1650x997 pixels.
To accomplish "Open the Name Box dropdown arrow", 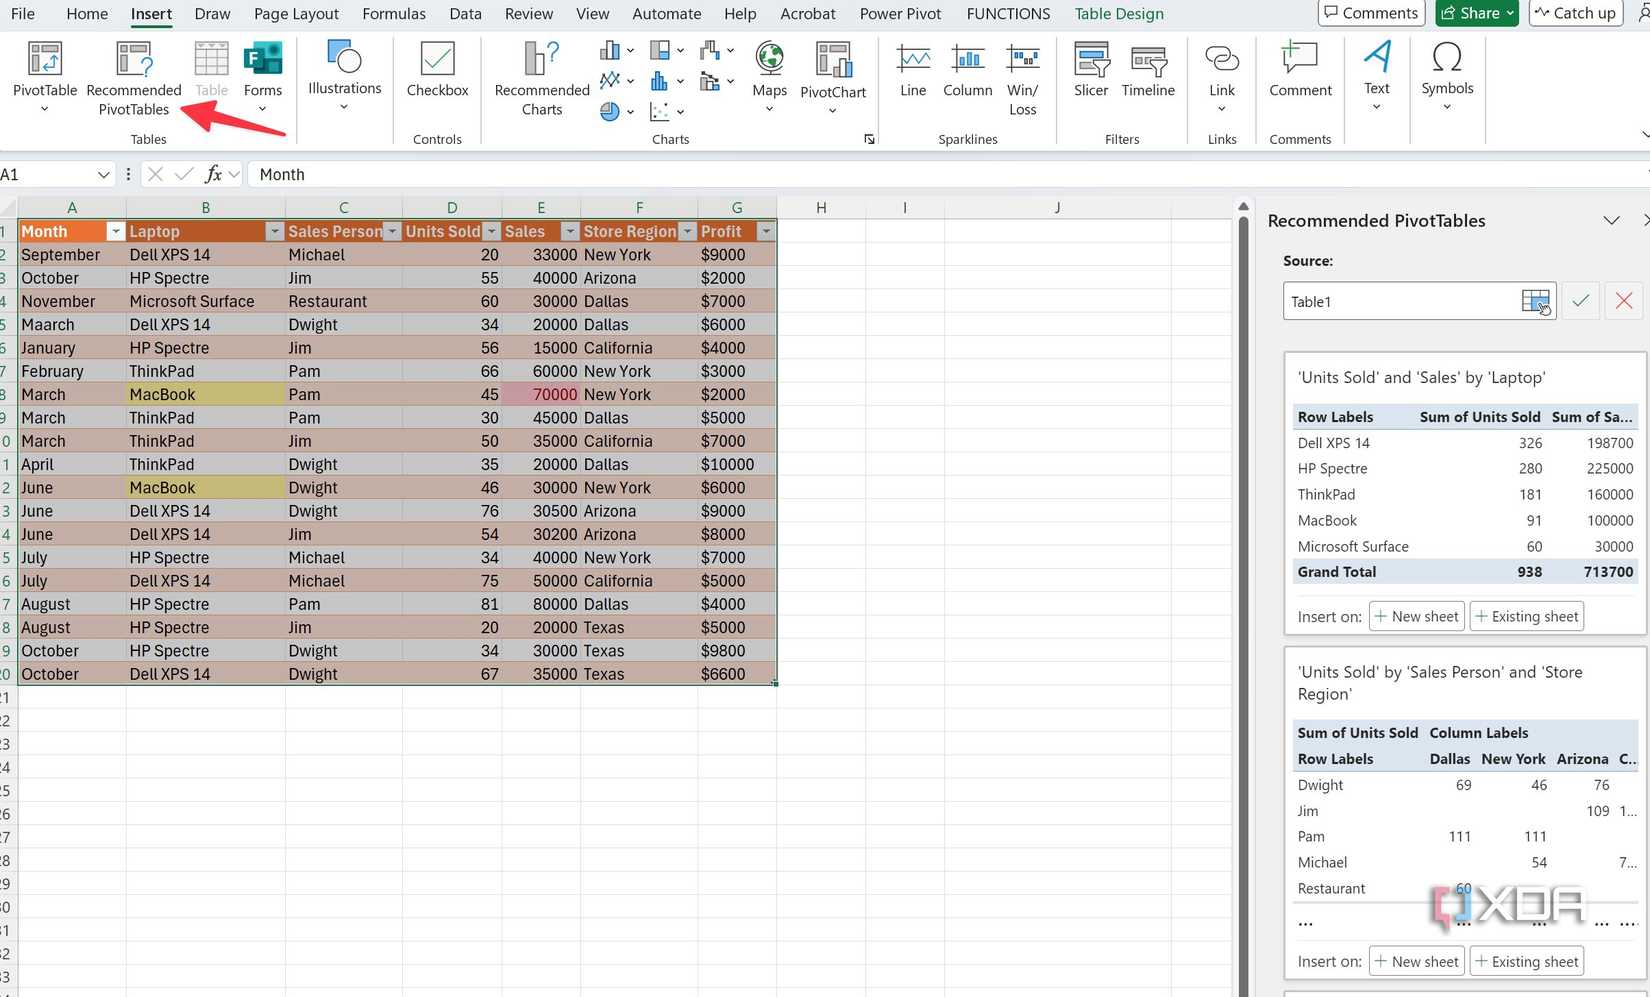I will 103,175.
